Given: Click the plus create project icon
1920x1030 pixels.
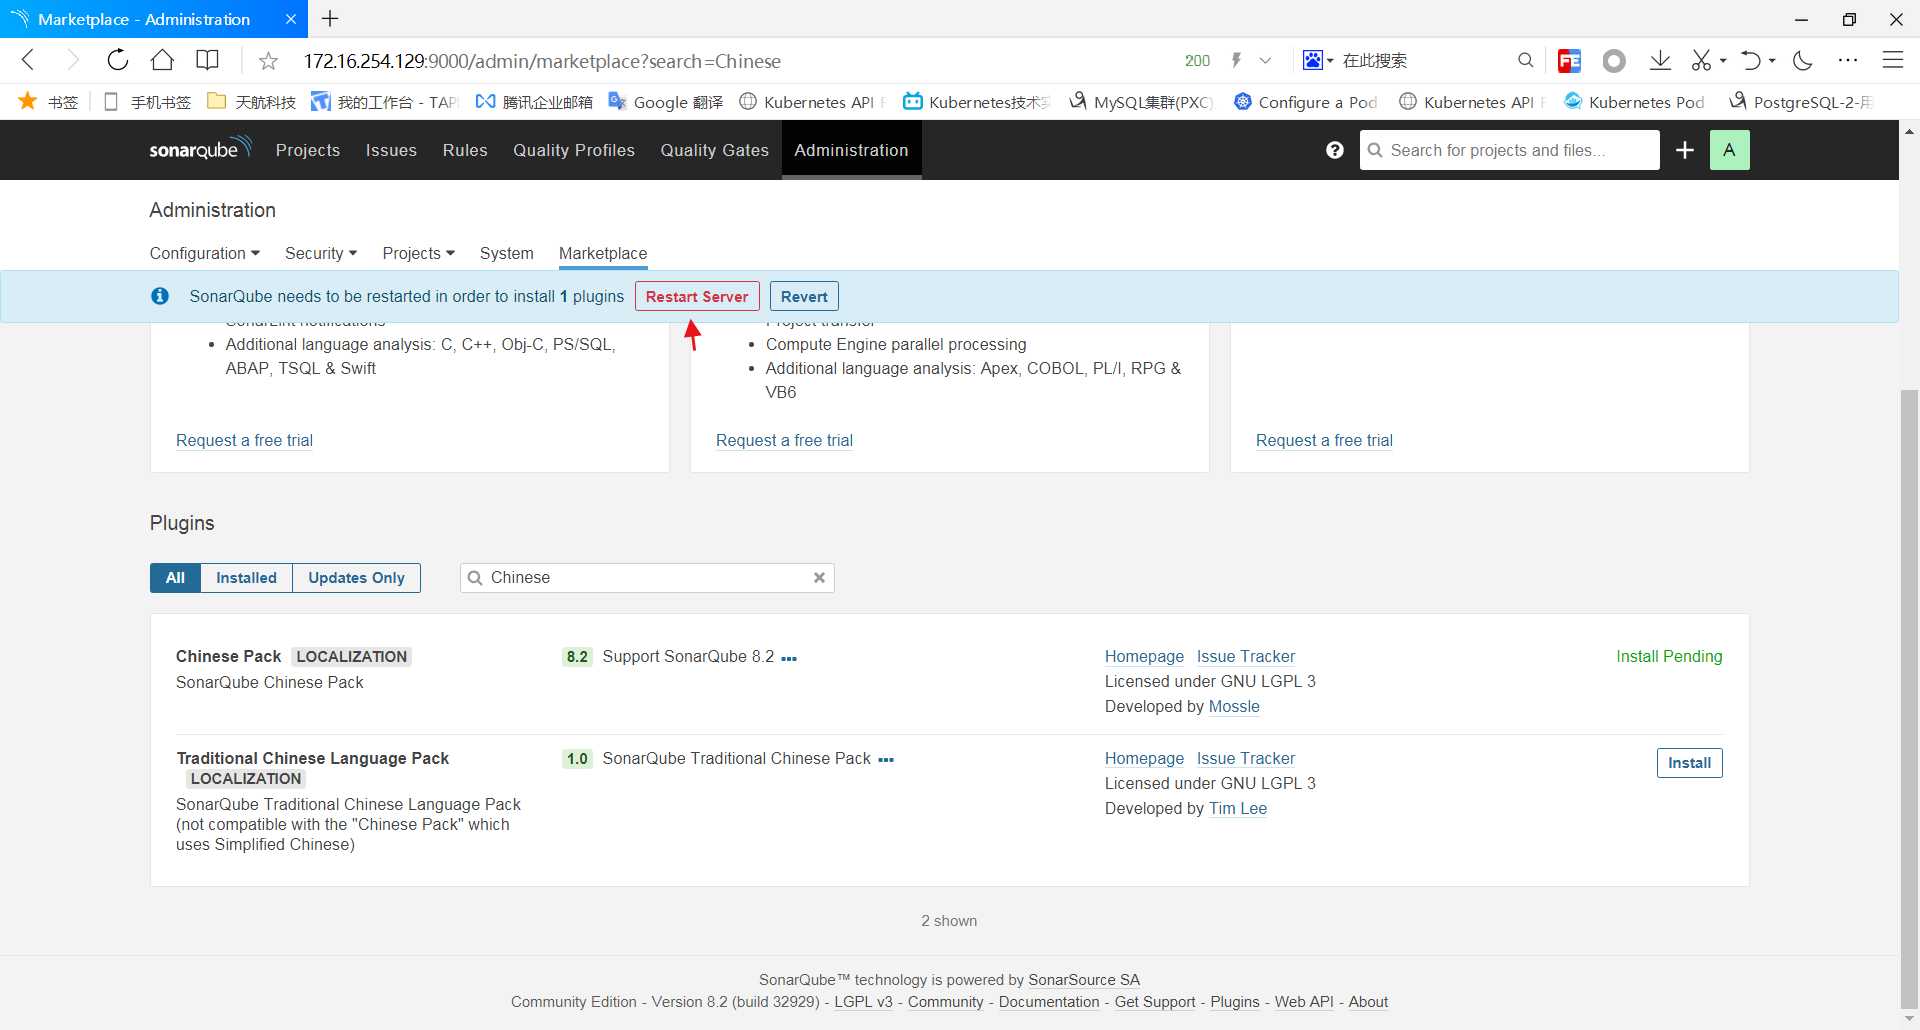Looking at the screenshot, I should click(1685, 150).
